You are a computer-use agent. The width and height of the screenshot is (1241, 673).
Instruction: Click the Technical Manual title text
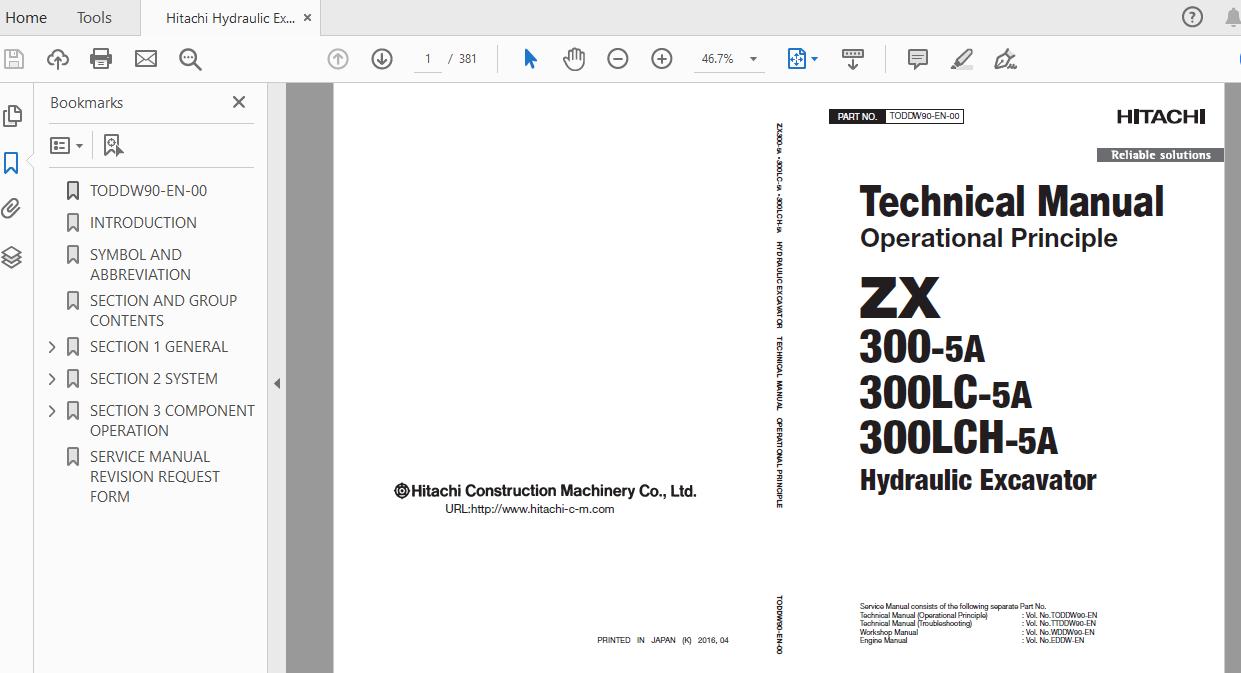click(x=1011, y=202)
